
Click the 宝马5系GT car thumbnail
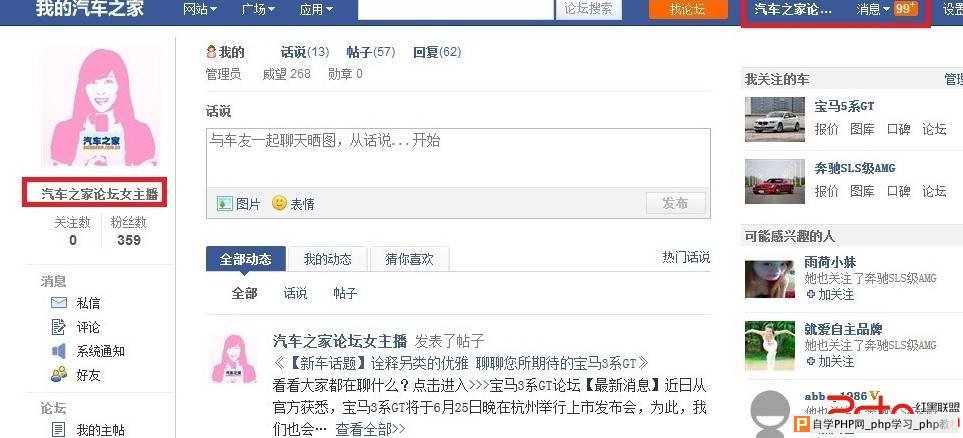click(x=774, y=119)
